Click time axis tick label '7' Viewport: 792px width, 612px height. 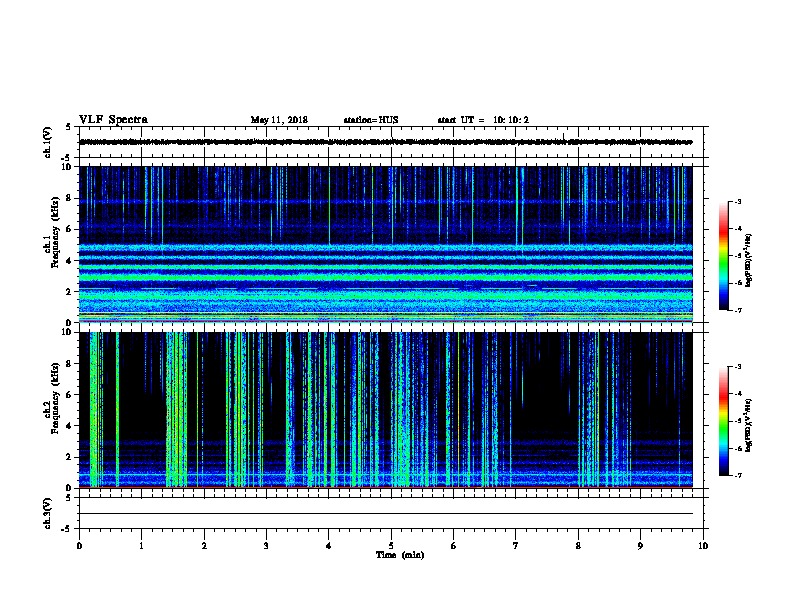pyautogui.click(x=516, y=546)
